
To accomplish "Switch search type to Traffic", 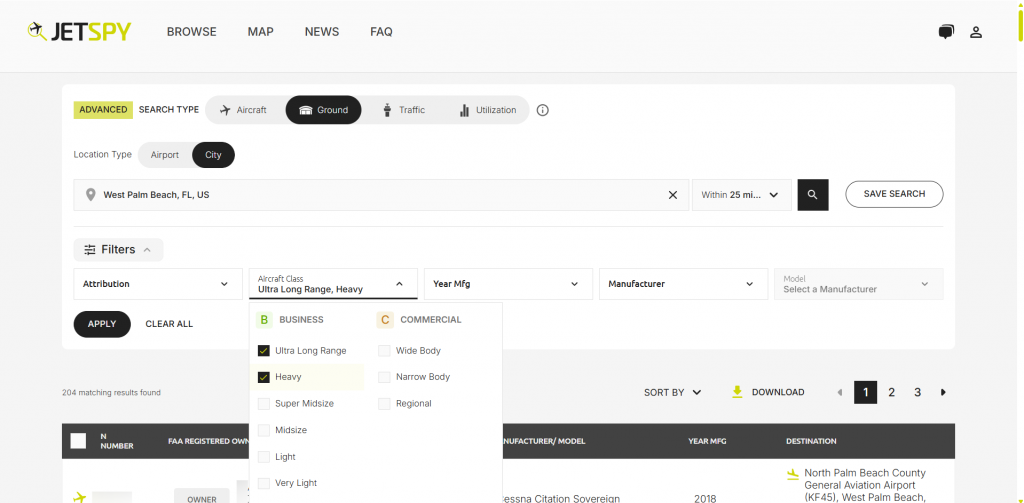I will click(x=404, y=110).
